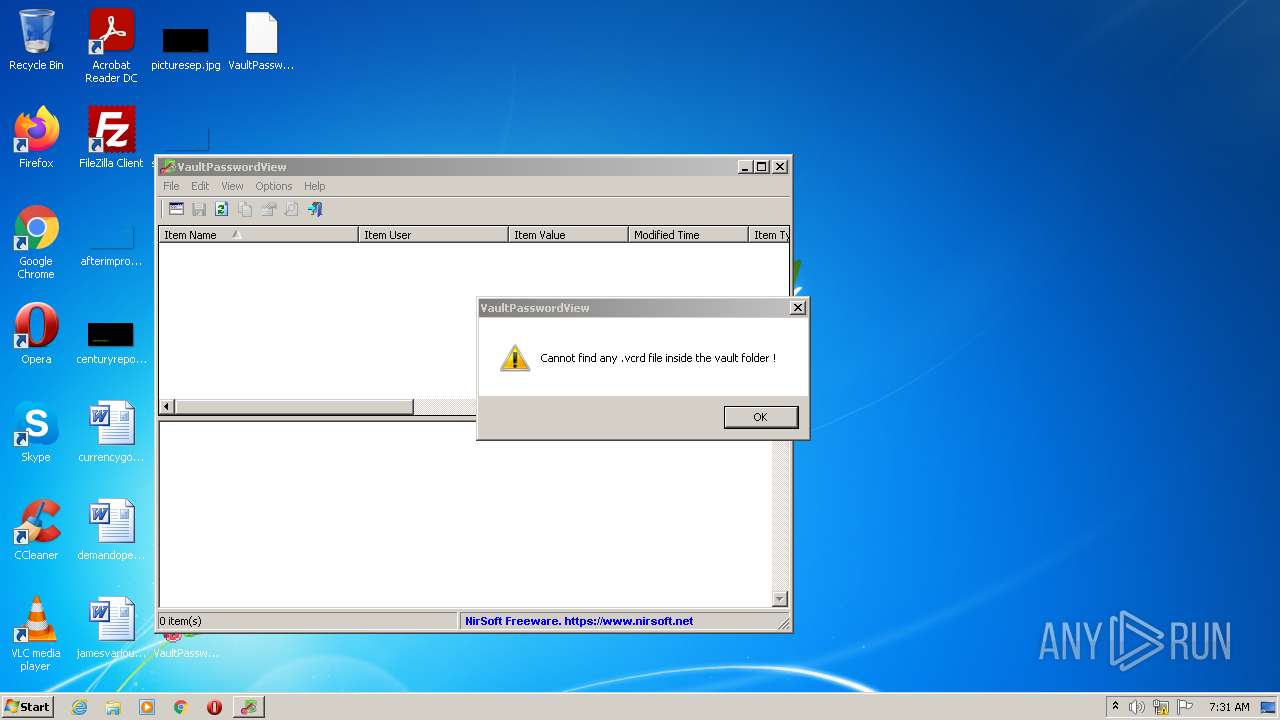This screenshot has height=720, width=1280.
Task: Select the CCleaner desktop shortcut
Action: tap(36, 530)
